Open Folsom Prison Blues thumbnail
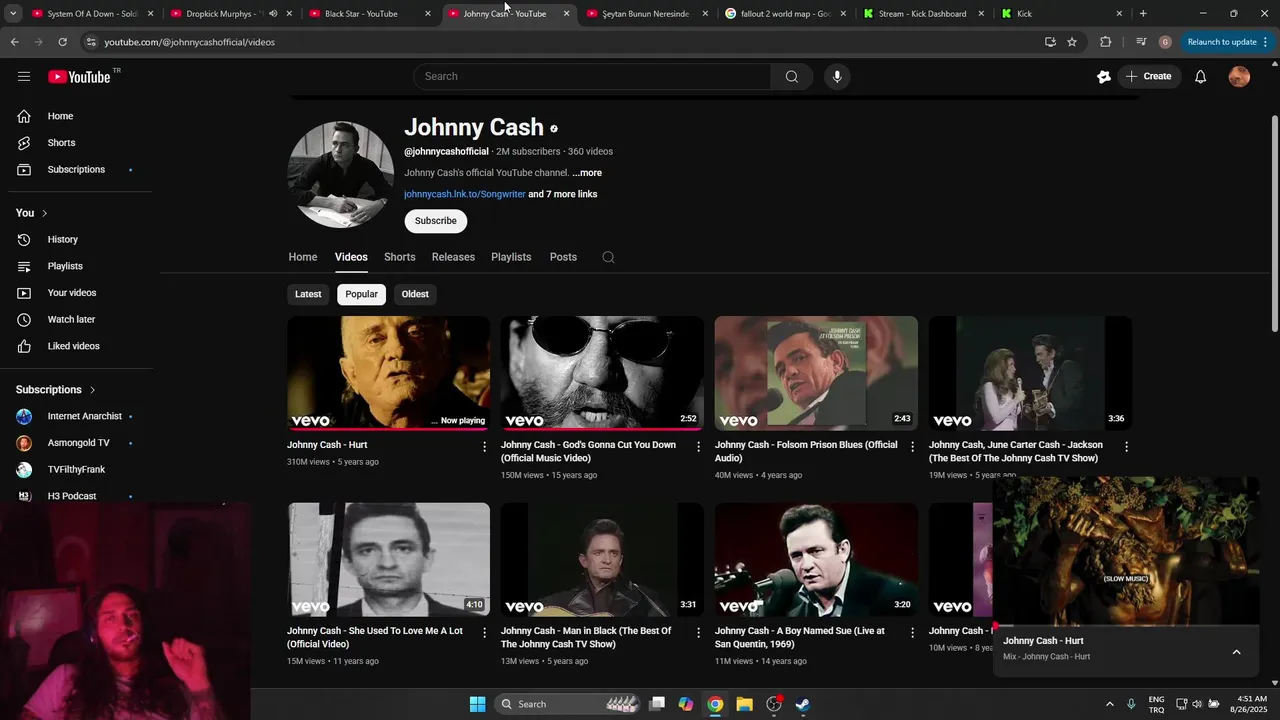This screenshot has height=720, width=1280. [816, 373]
